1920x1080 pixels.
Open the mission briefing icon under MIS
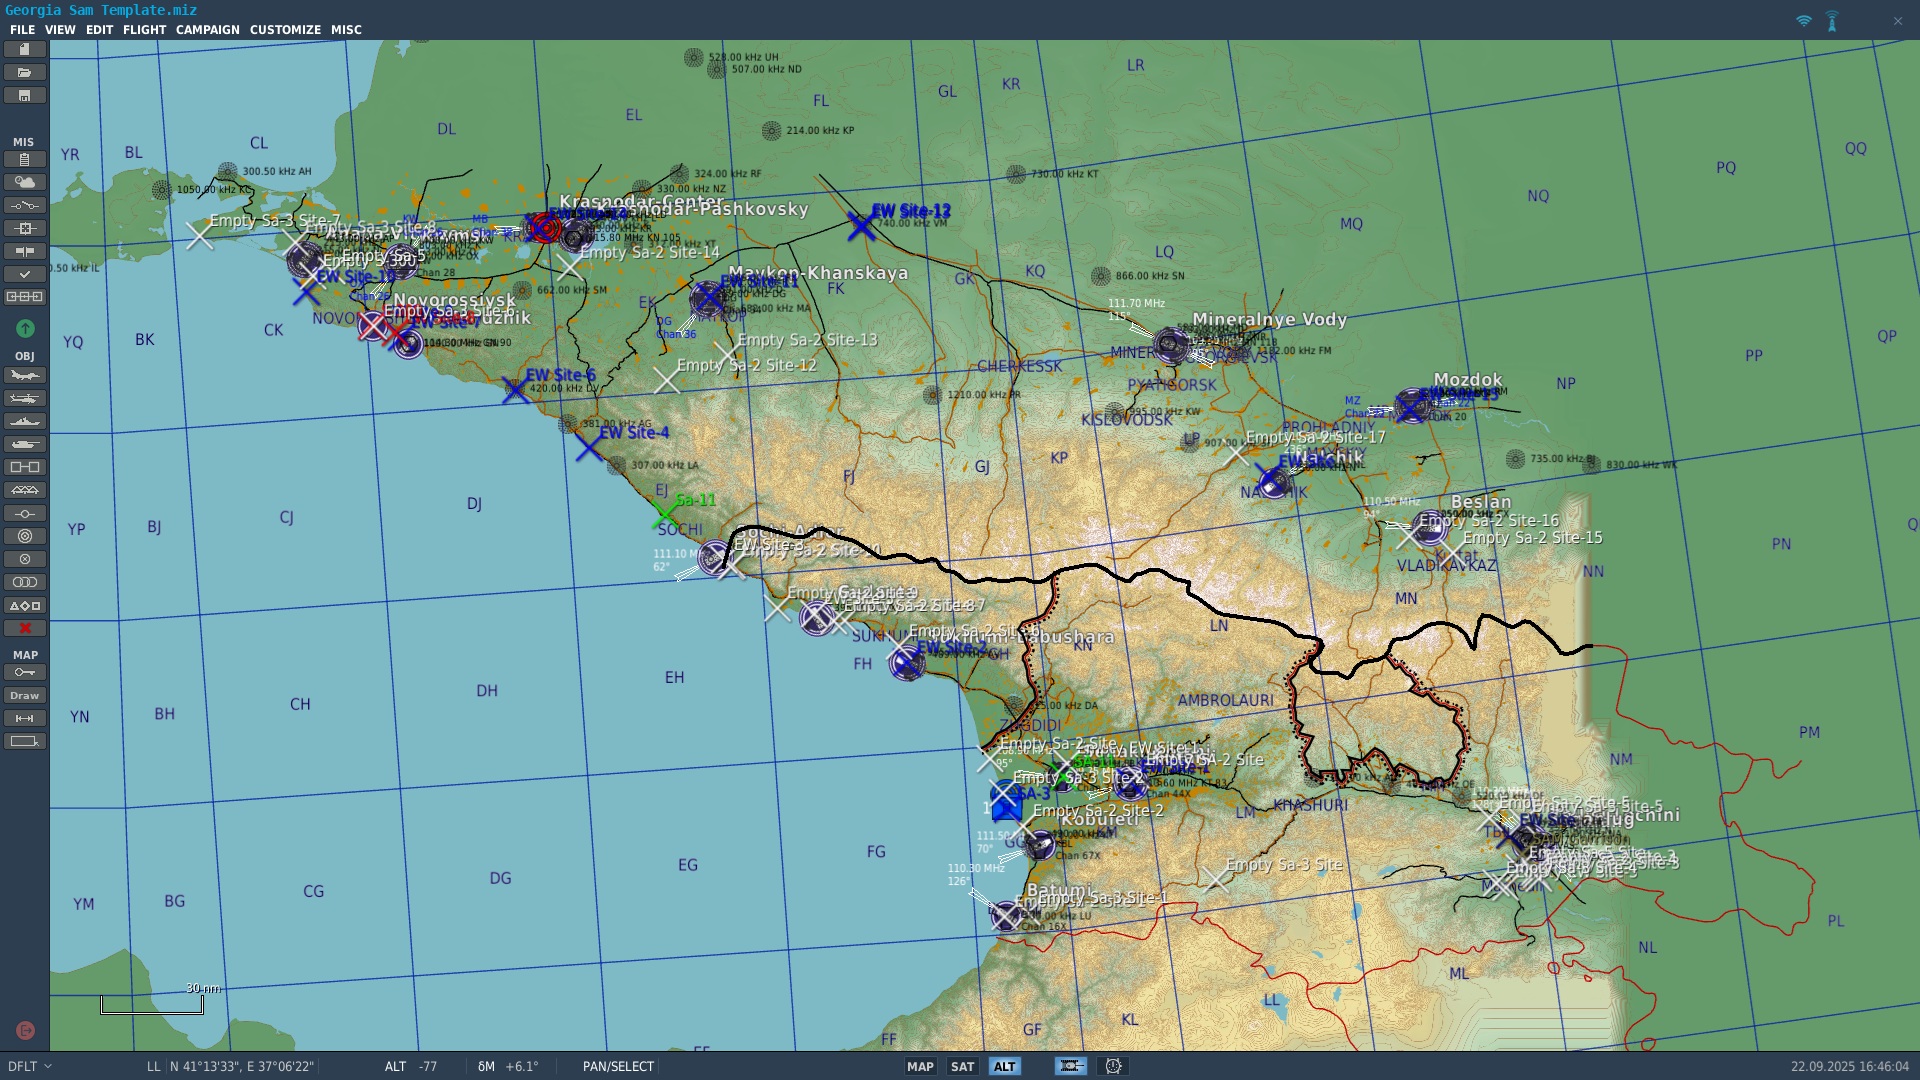tap(25, 158)
